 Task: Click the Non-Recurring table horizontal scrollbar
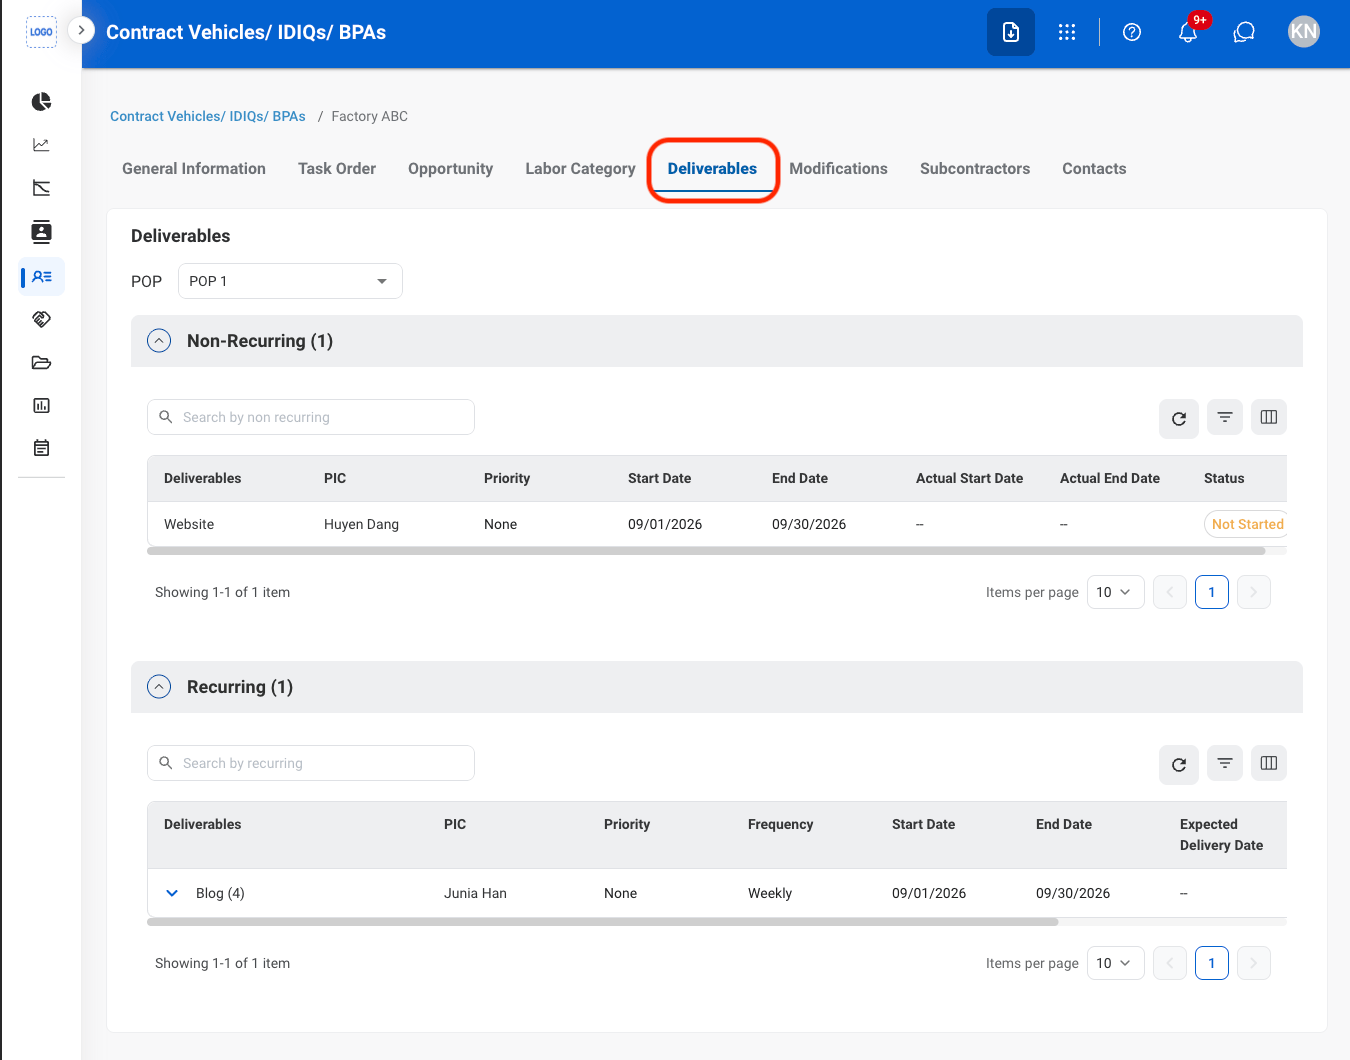tap(706, 551)
